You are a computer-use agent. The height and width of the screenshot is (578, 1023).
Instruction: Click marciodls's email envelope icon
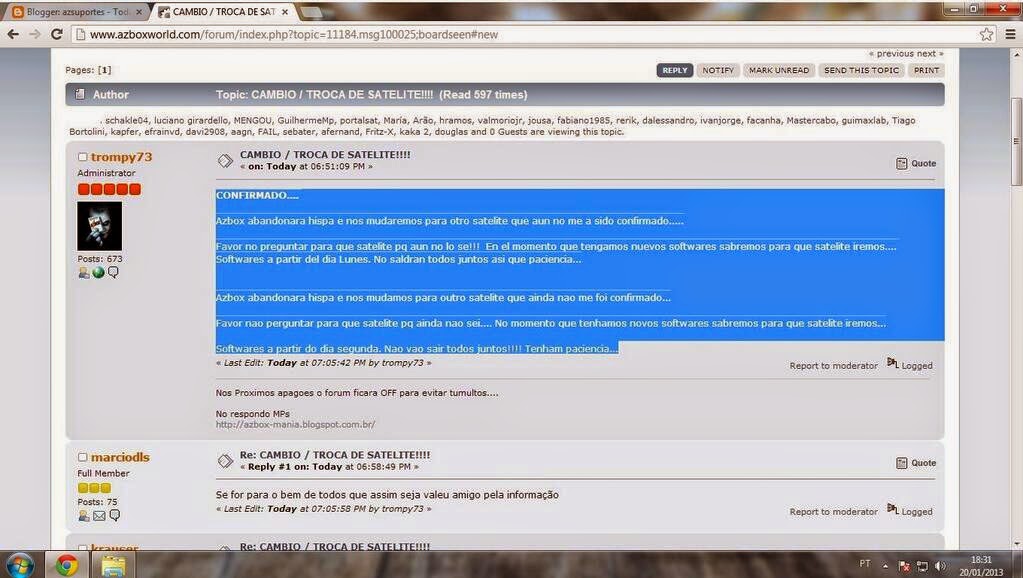click(99, 515)
